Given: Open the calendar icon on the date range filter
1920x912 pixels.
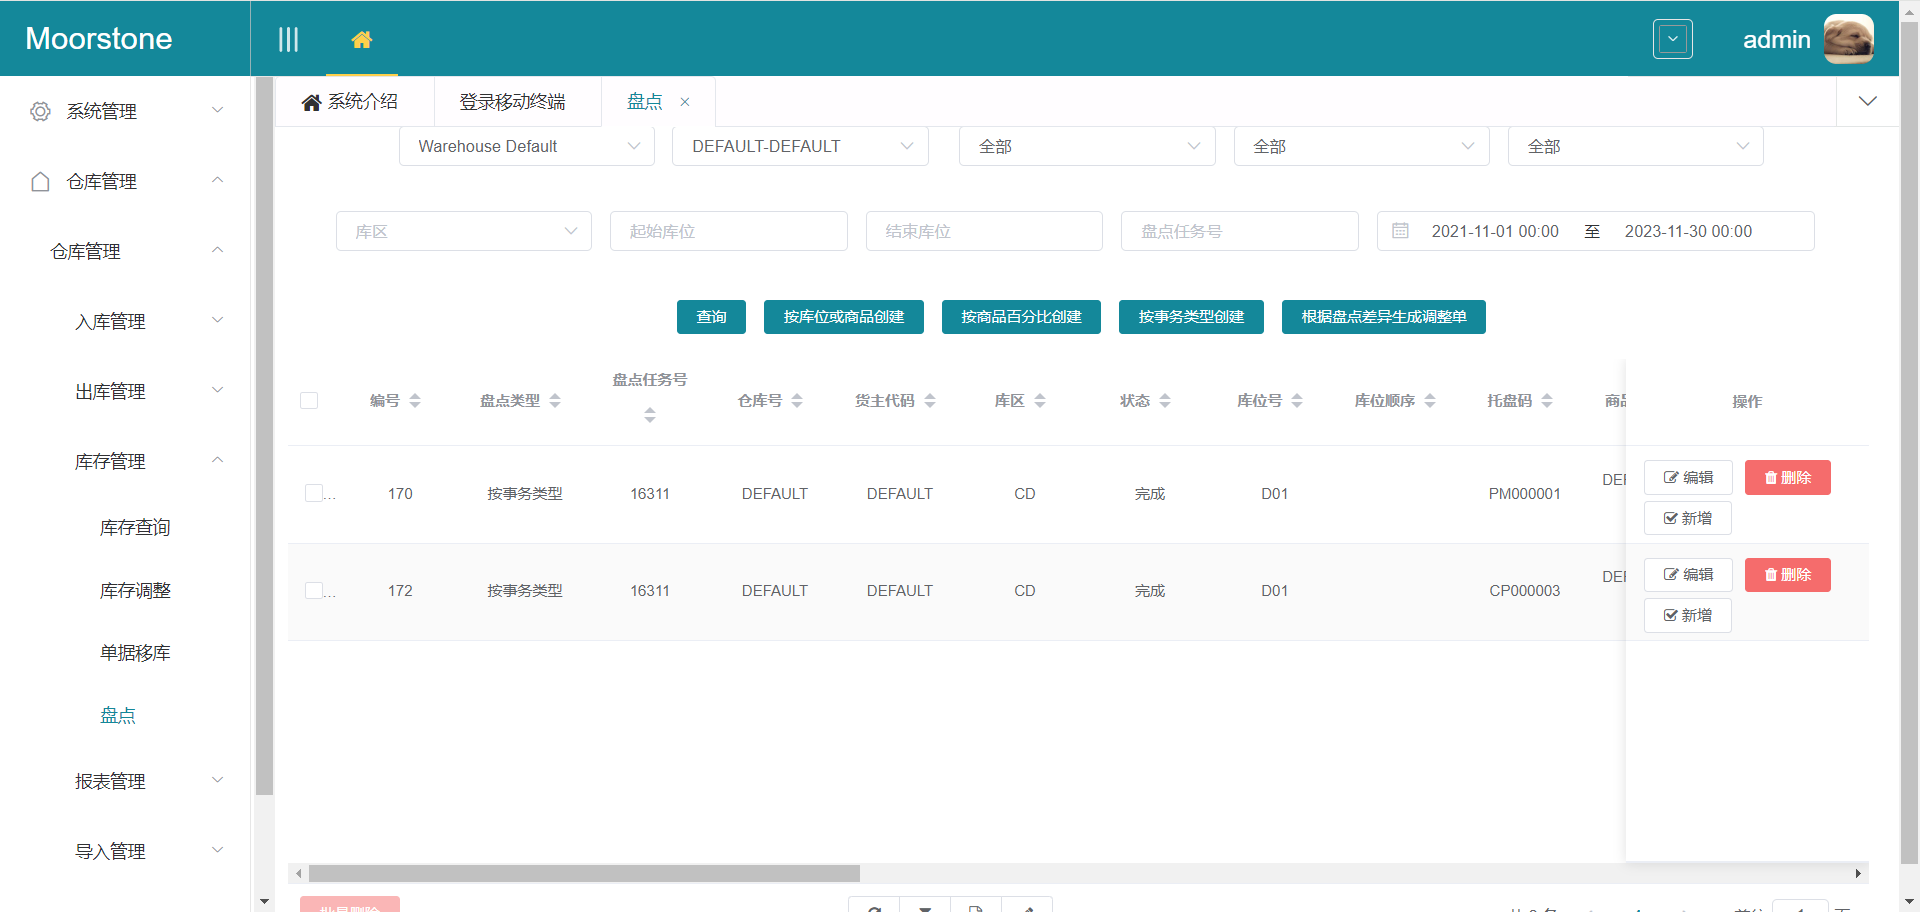Looking at the screenshot, I should (x=1400, y=230).
